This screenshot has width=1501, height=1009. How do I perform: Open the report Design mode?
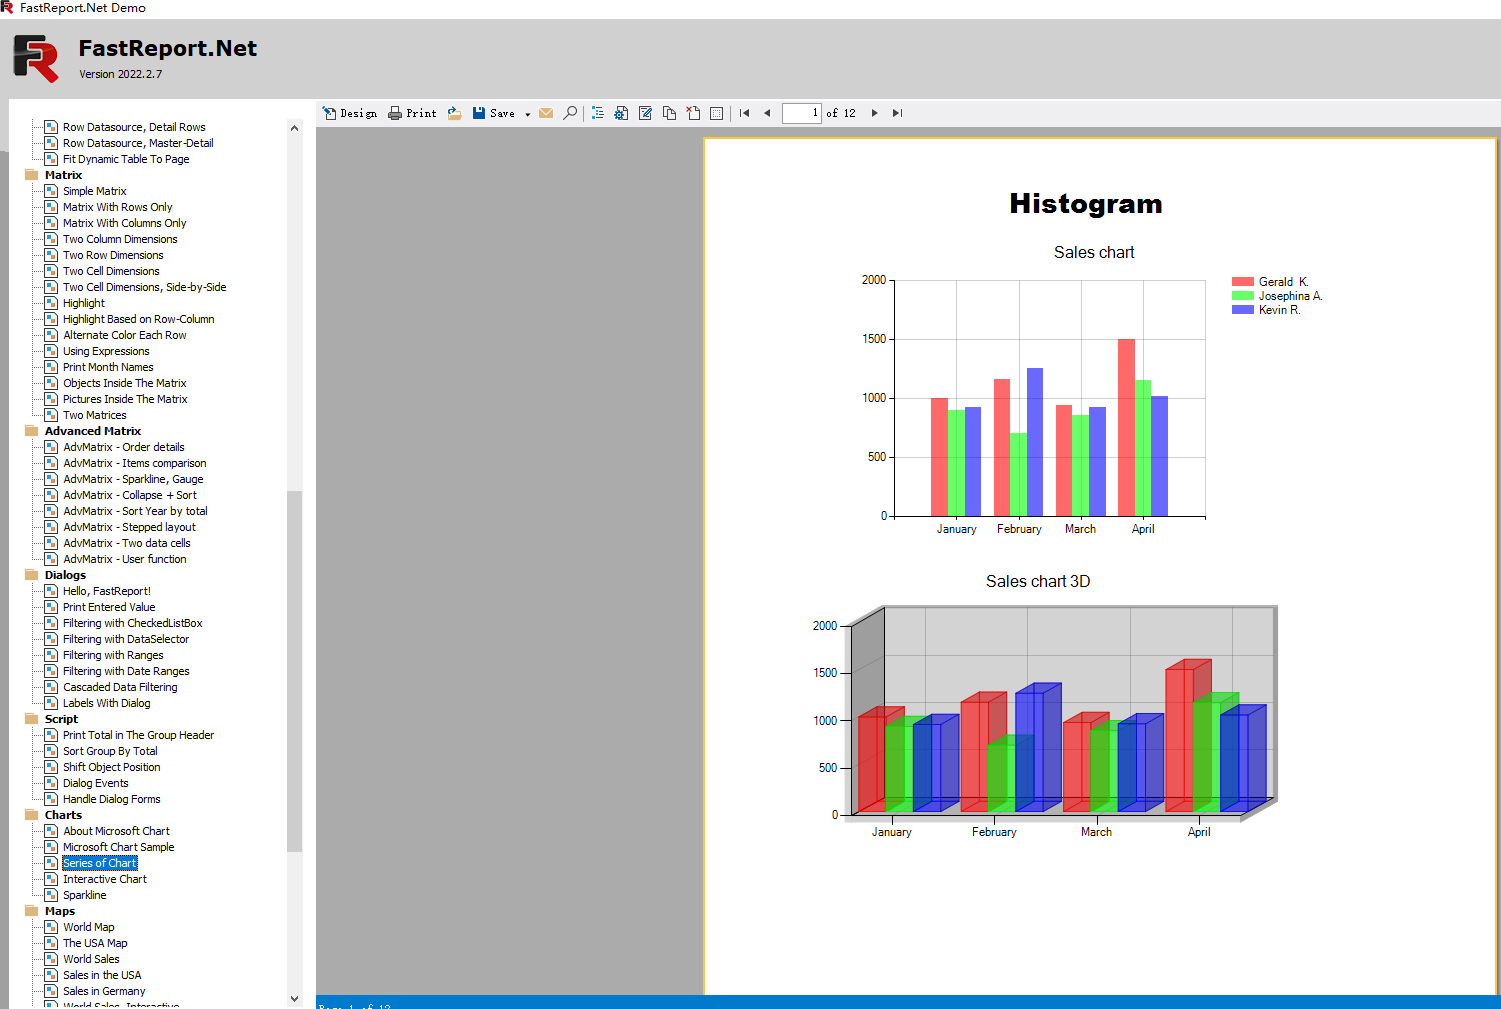tap(350, 113)
